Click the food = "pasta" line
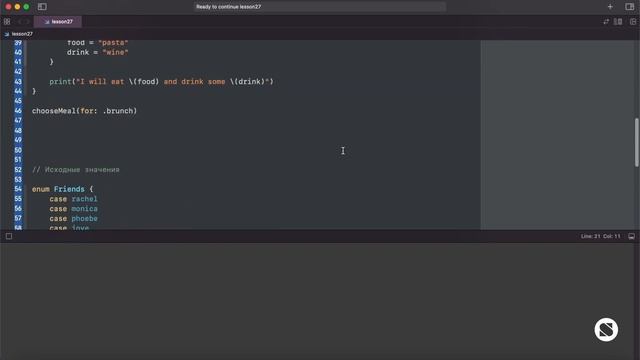640x360 pixels. (x=98, y=43)
